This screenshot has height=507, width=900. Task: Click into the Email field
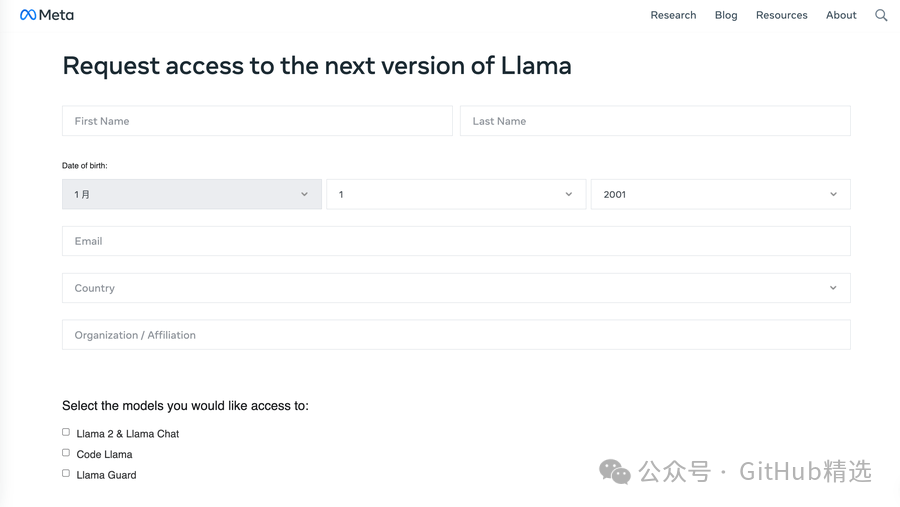point(456,241)
